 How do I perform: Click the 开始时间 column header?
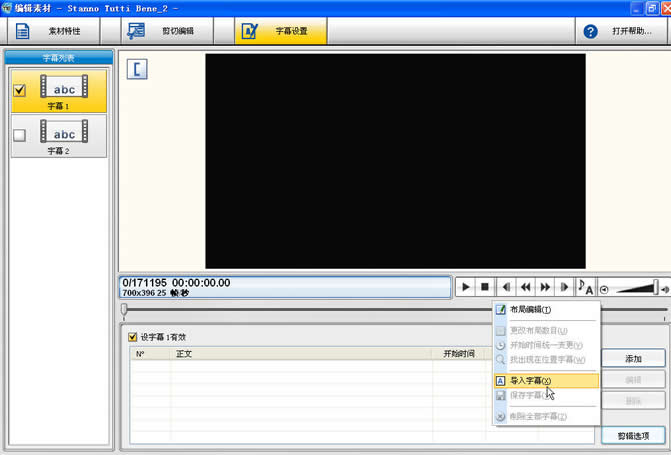click(459, 354)
